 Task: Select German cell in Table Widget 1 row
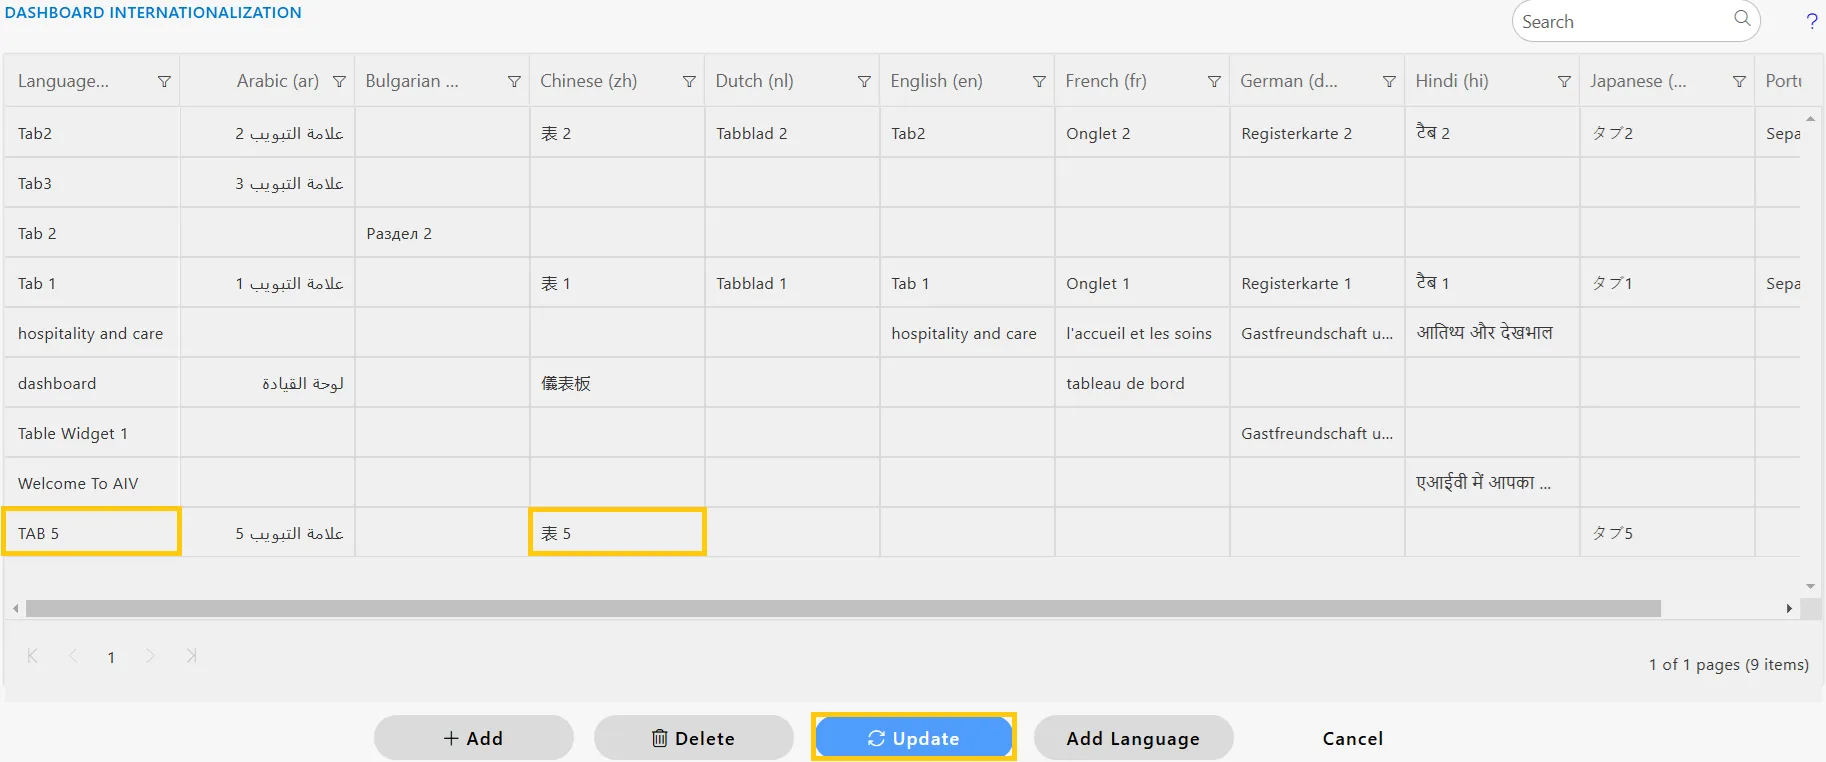point(1317,433)
